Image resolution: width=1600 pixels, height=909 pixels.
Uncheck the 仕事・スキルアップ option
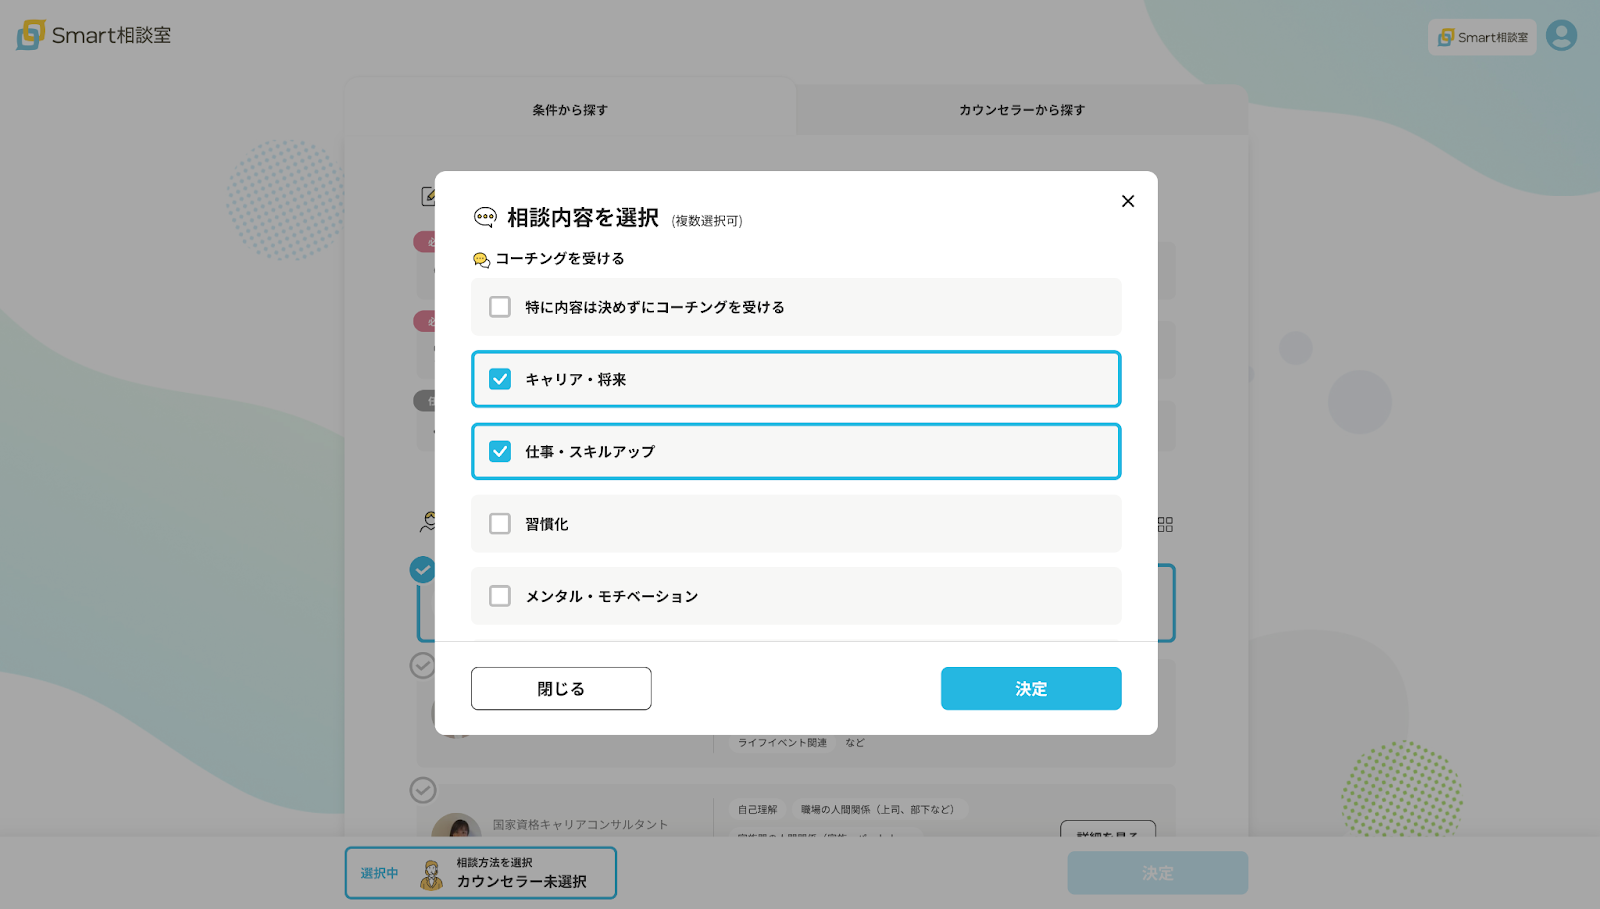499,451
